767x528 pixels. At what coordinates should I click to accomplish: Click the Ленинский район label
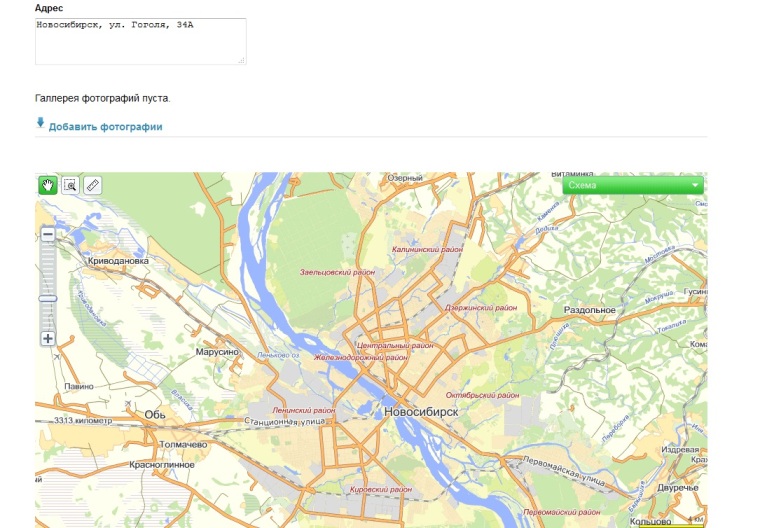tap(304, 410)
